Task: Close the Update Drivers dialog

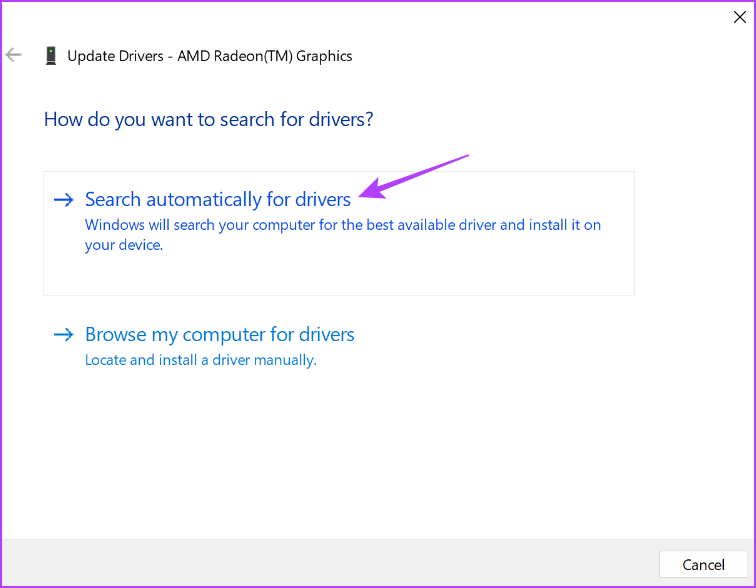Action: [740, 17]
